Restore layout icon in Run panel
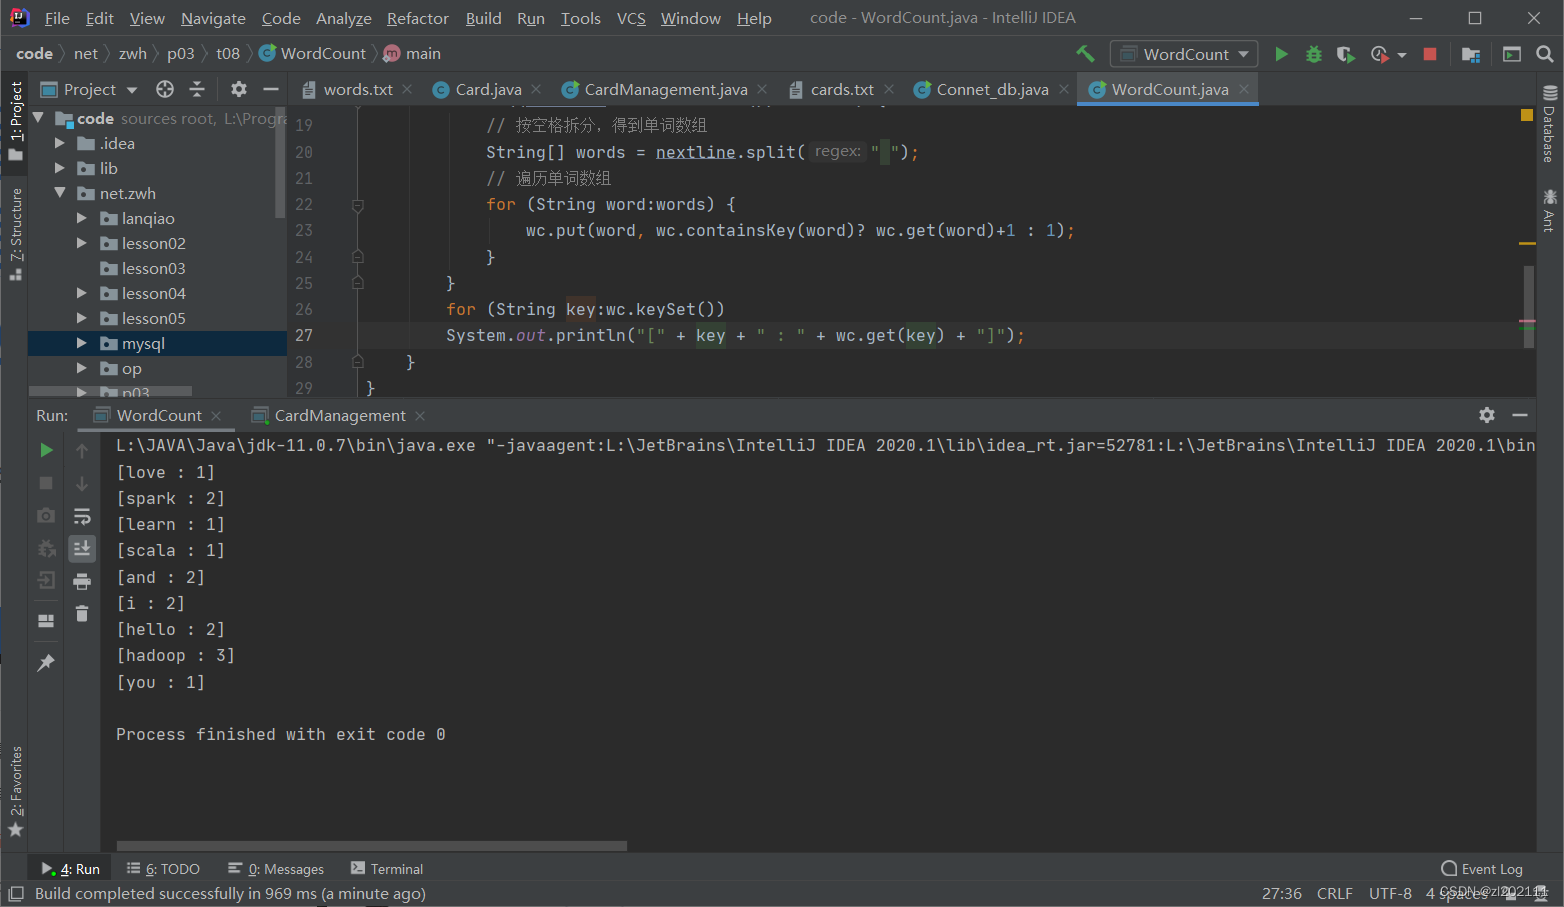This screenshot has width=1564, height=907. point(46,621)
